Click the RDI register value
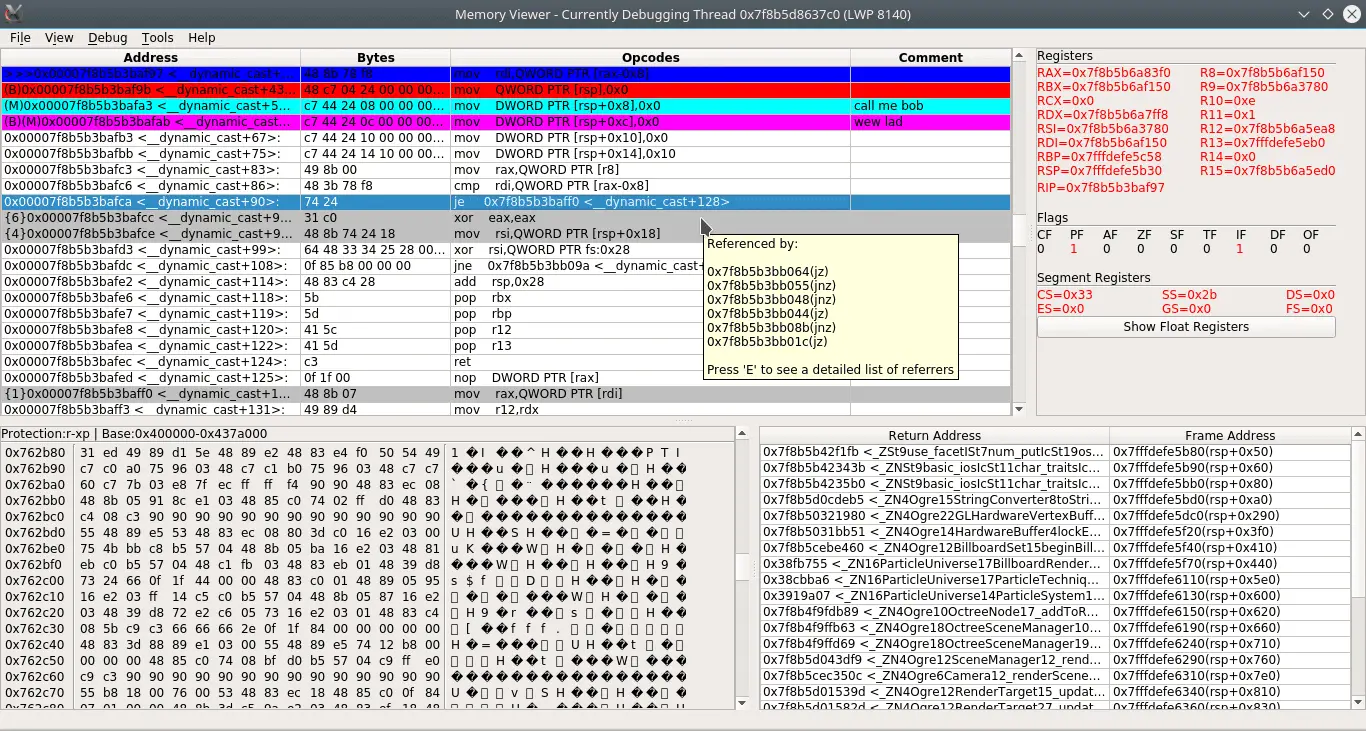The width and height of the screenshot is (1366, 731). coord(1102,143)
